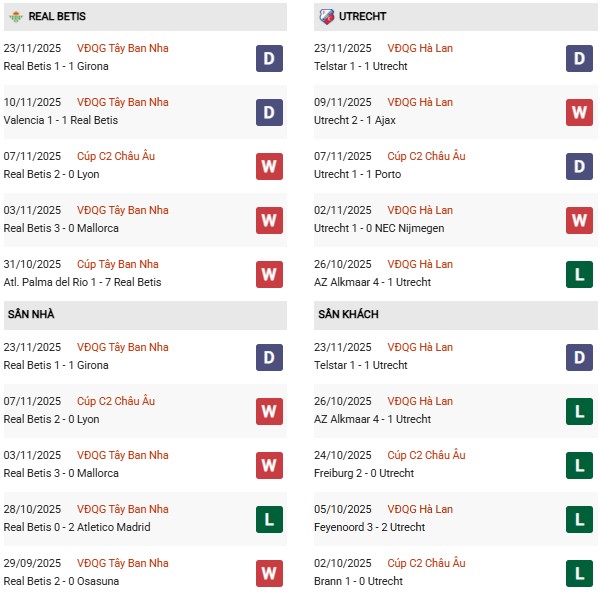Click the Real Betis club crest icon

pyautogui.click(x=14, y=16)
